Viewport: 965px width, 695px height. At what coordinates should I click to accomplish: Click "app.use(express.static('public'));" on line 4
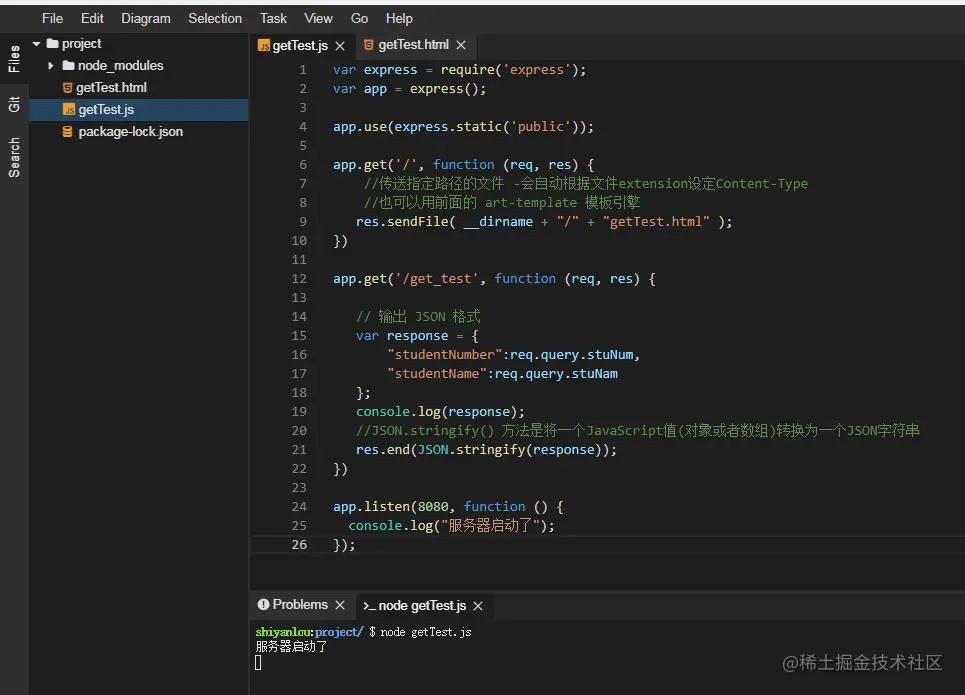coord(463,126)
